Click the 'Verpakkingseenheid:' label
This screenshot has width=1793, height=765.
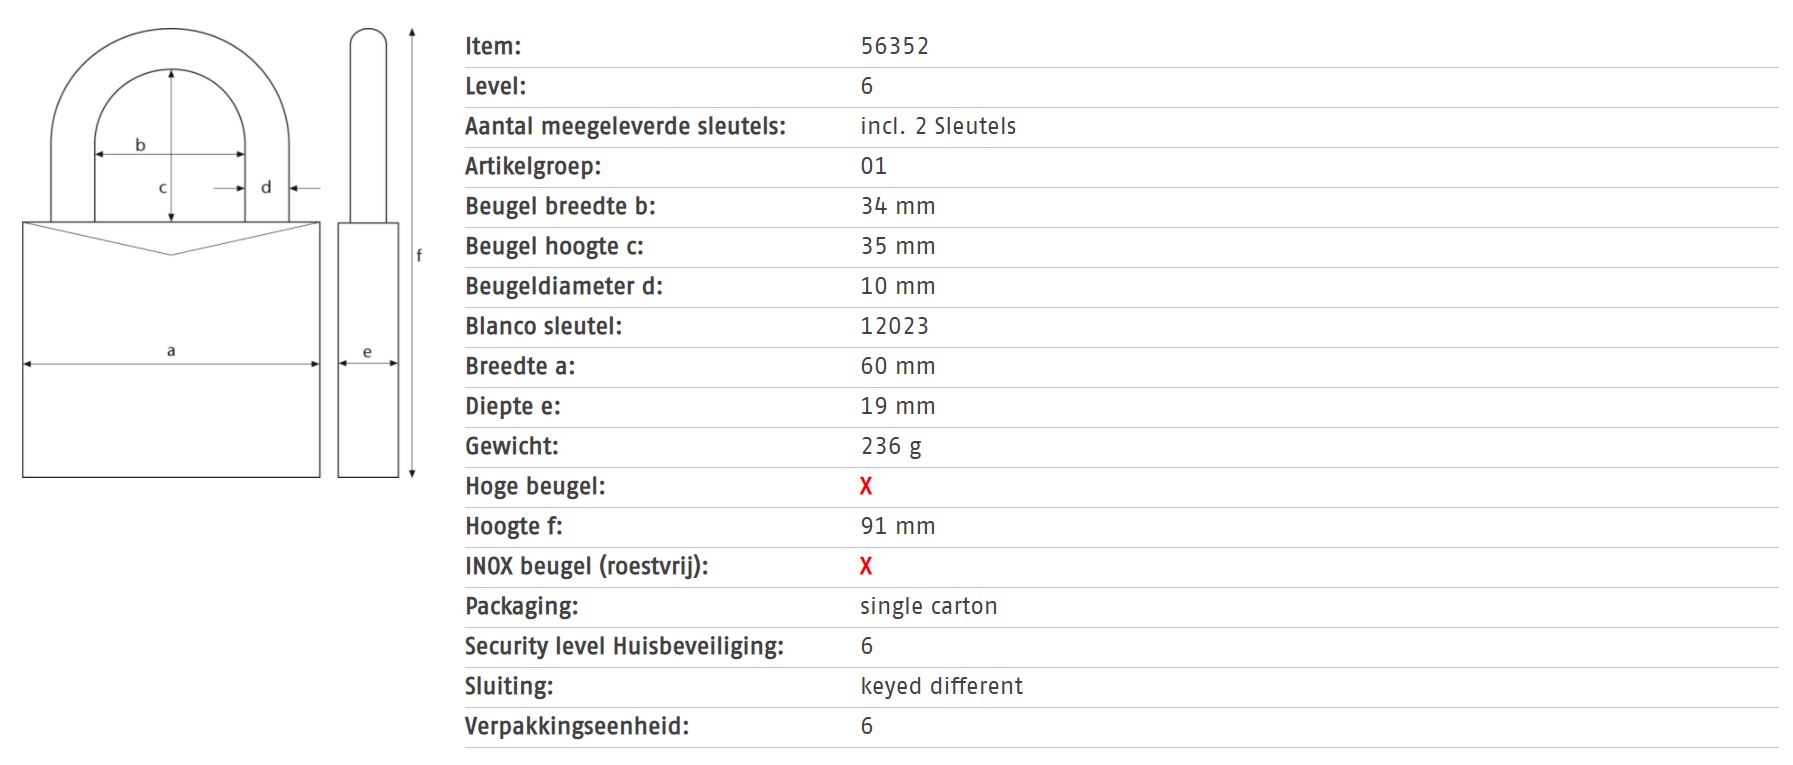pos(577,726)
